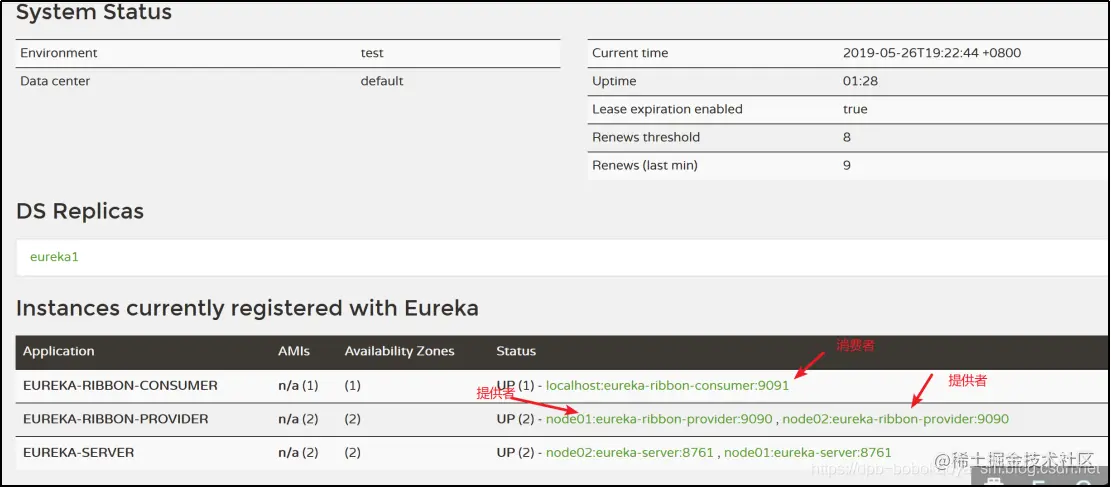Image resolution: width=1111 pixels, height=487 pixels.
Task: Select the Renews threshold label
Action: pos(646,137)
